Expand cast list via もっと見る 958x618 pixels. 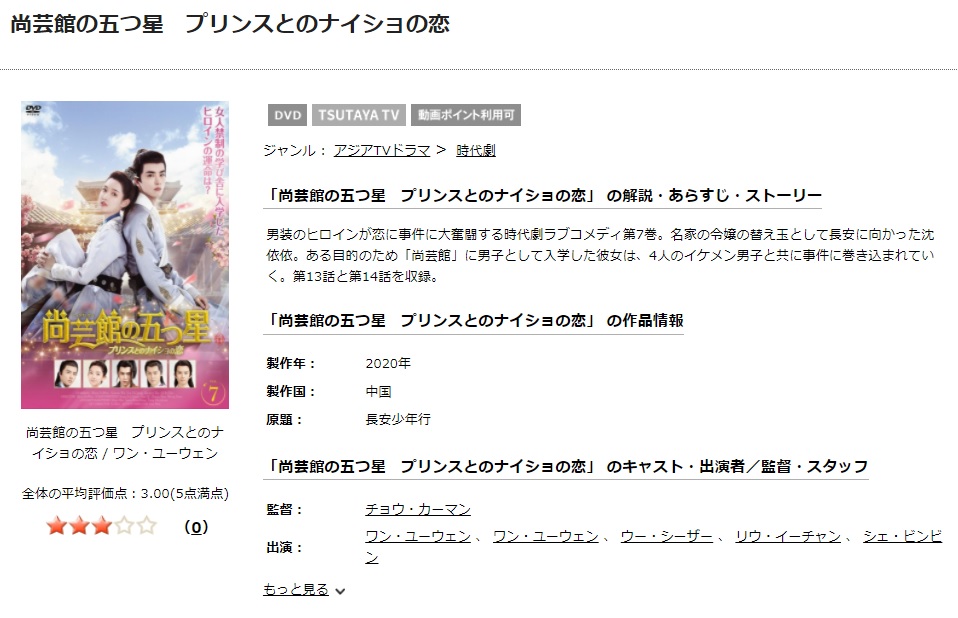tap(296, 589)
